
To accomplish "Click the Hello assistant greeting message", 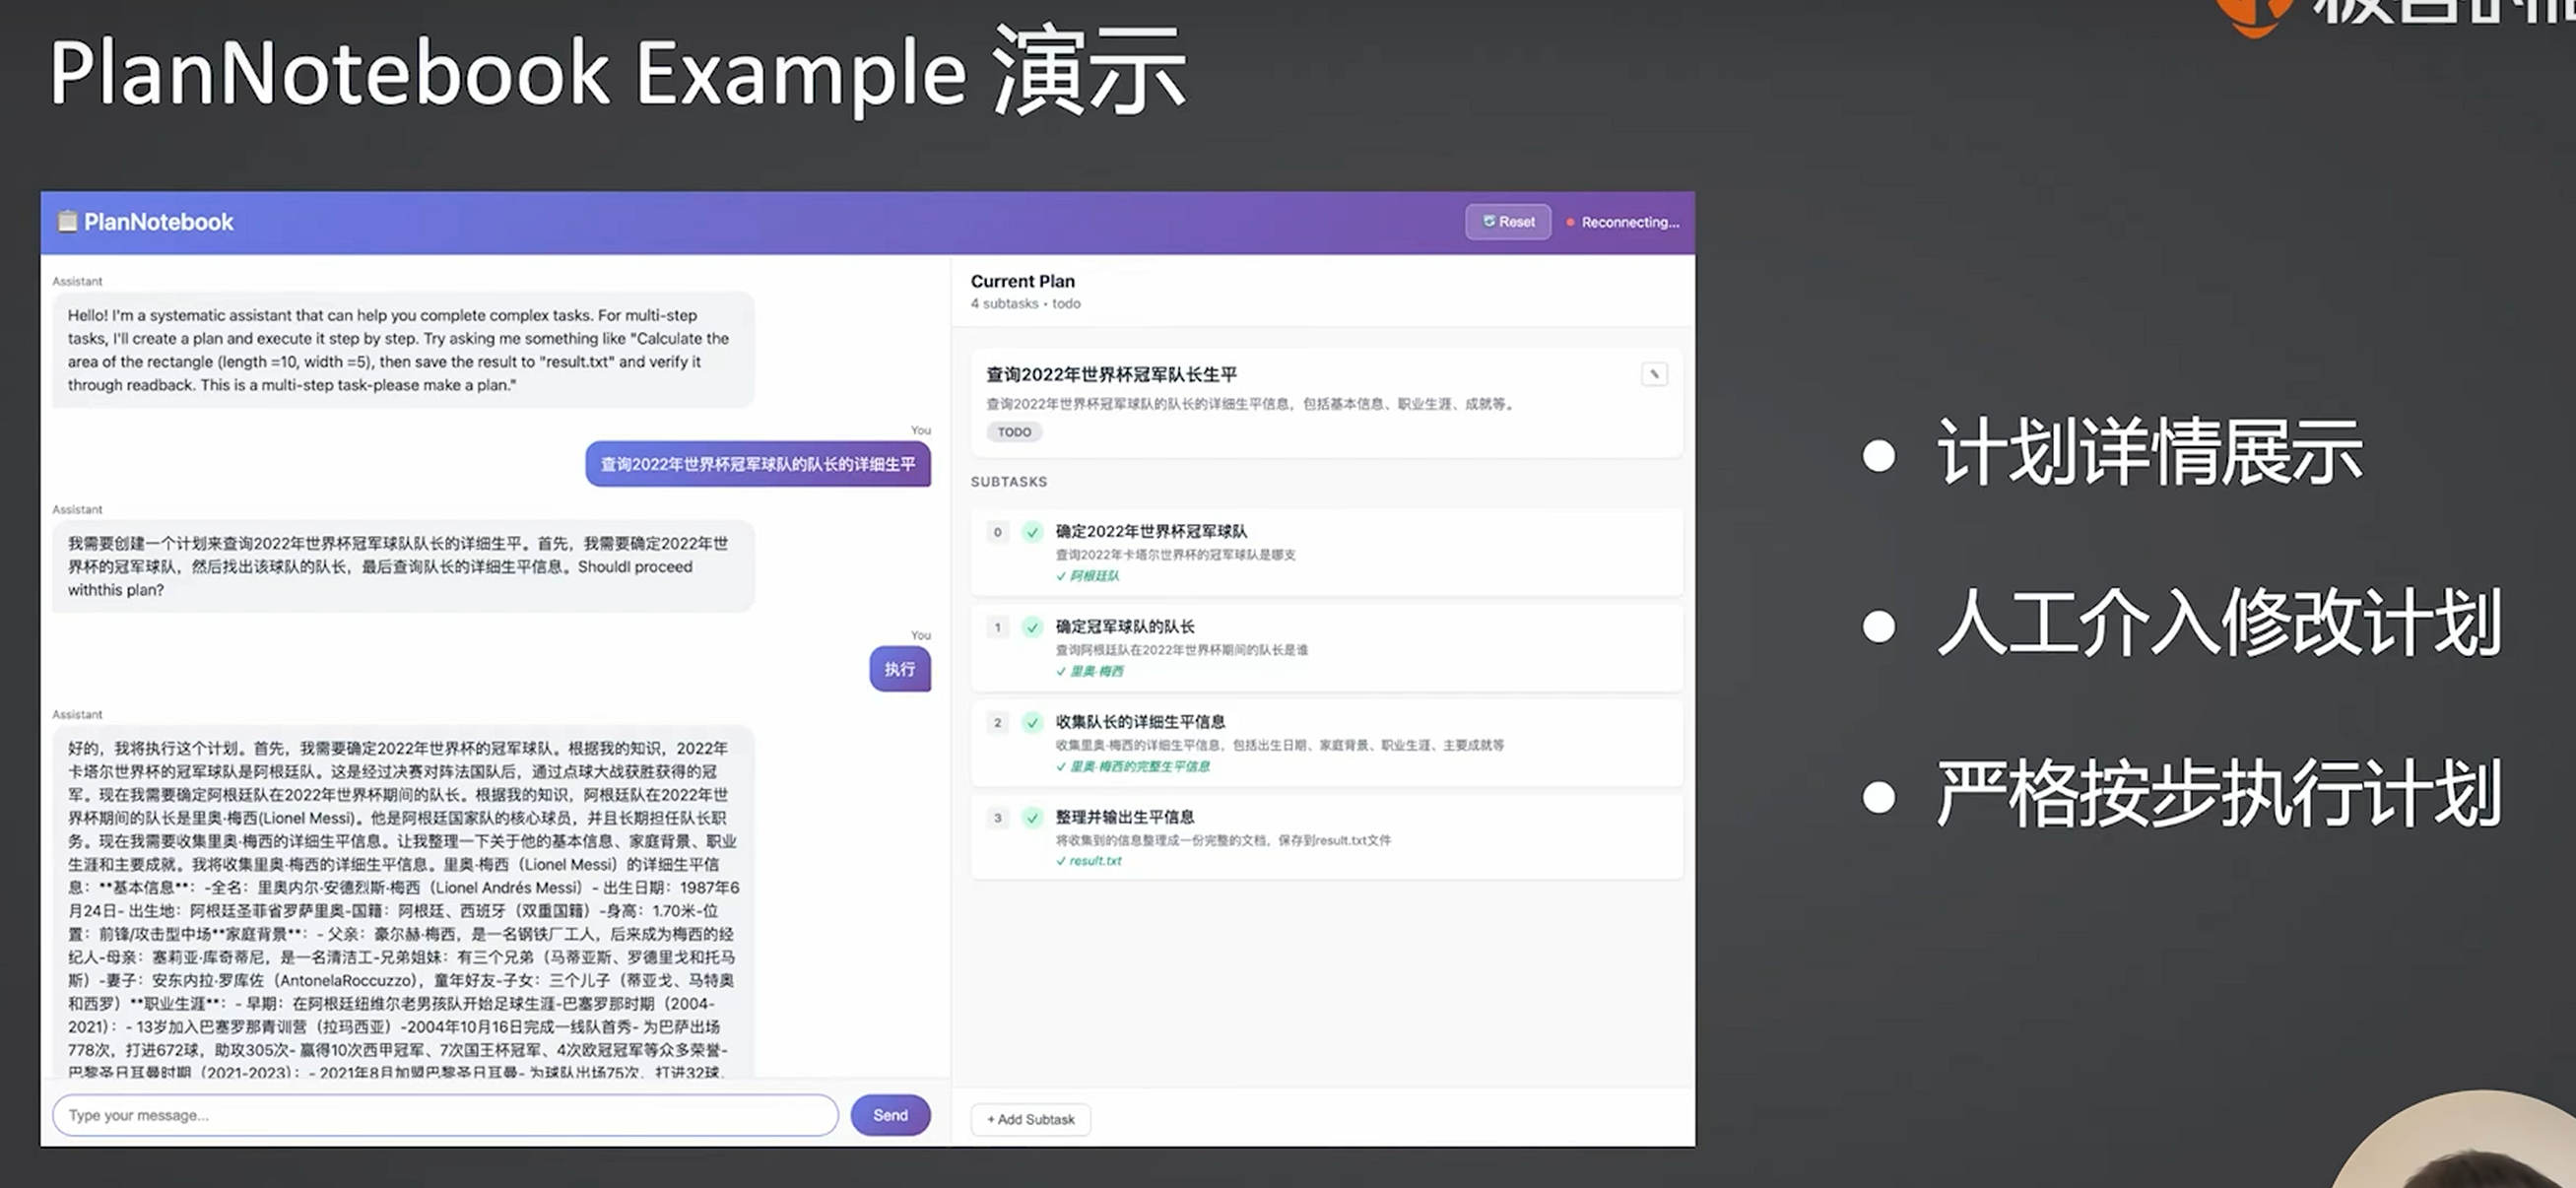I will [403, 350].
